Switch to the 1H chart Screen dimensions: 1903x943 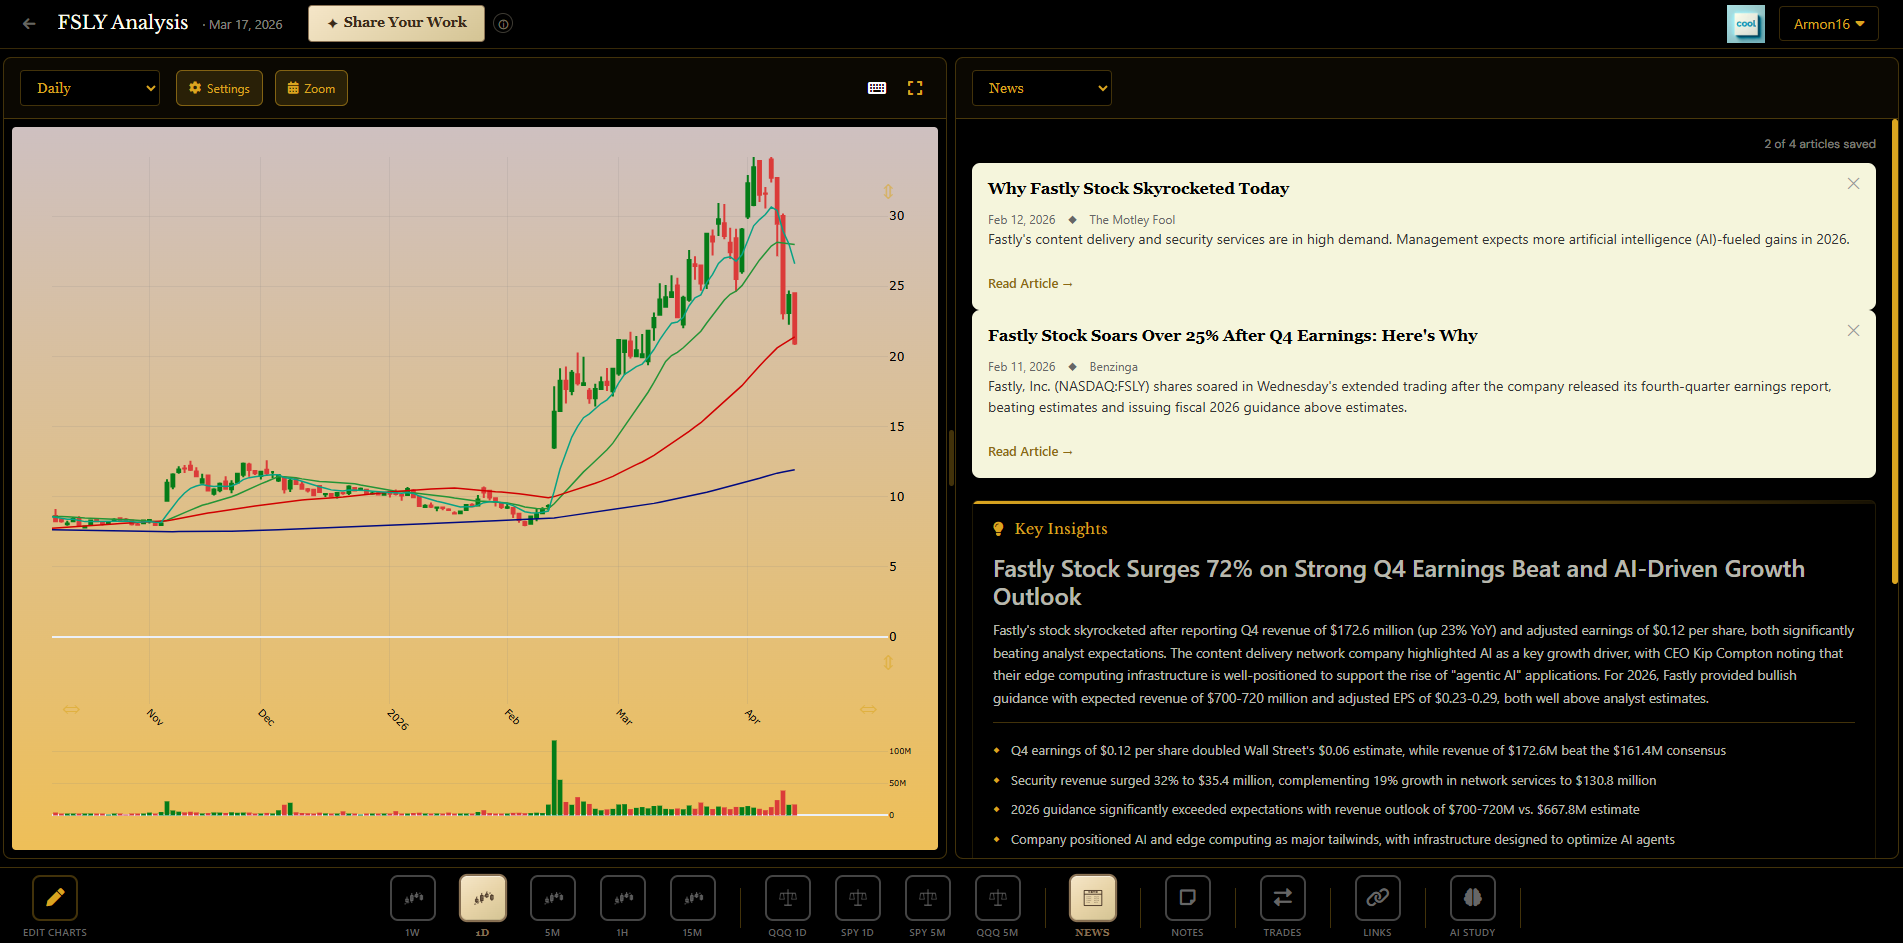[x=623, y=898]
